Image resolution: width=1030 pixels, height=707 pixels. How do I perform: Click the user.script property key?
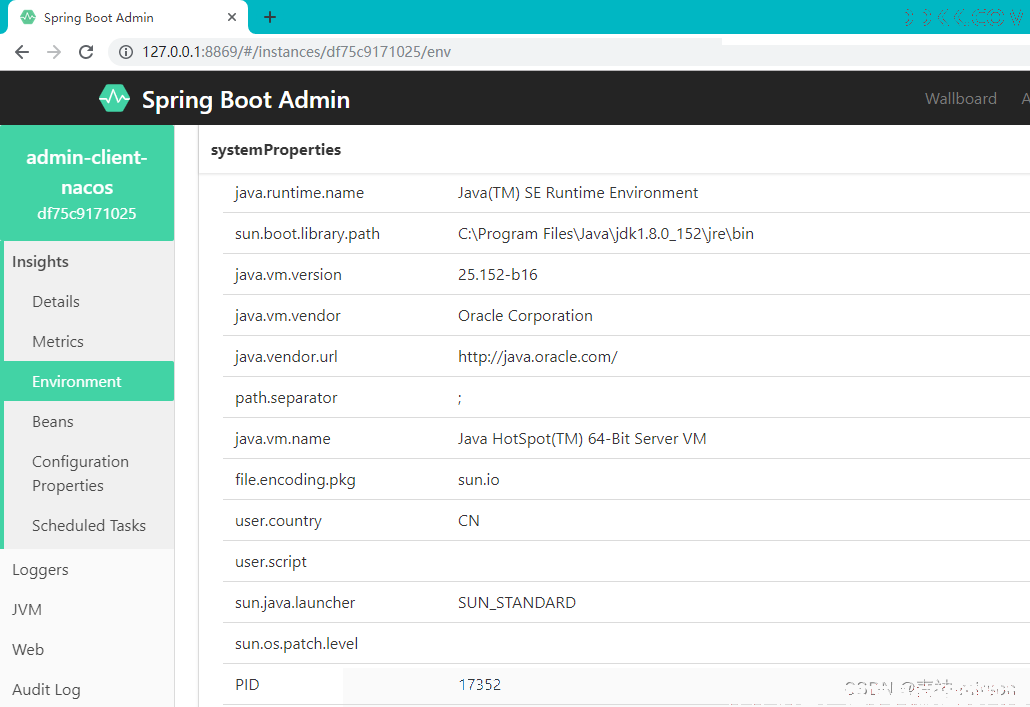point(271,562)
